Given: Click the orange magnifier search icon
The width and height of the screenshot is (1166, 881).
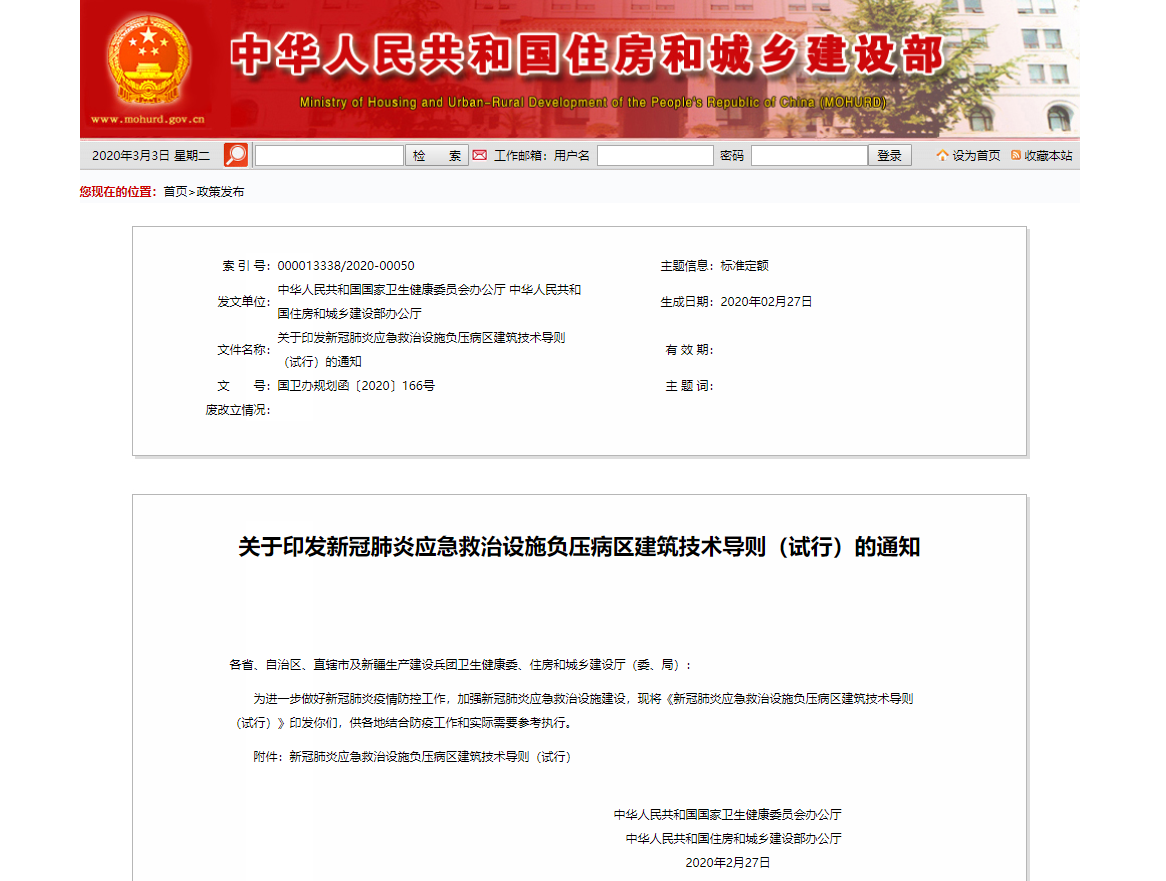Looking at the screenshot, I should pyautogui.click(x=236, y=155).
